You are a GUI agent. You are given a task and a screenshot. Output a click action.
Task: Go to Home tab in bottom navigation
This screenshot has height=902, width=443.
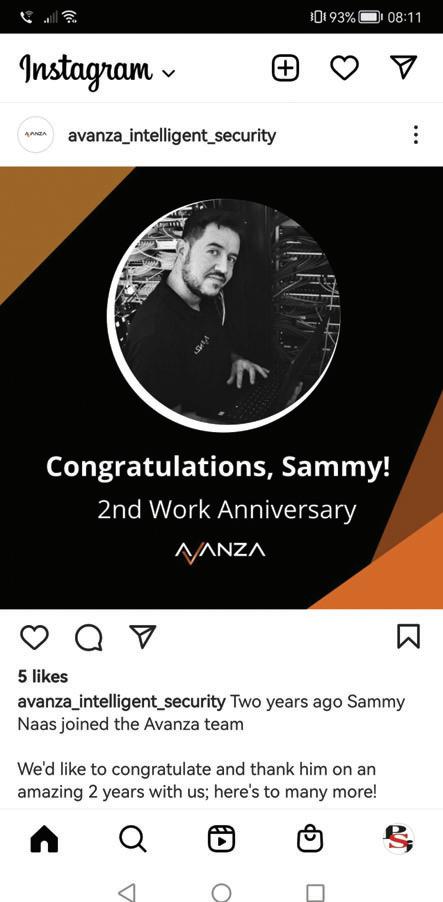coord(44,840)
